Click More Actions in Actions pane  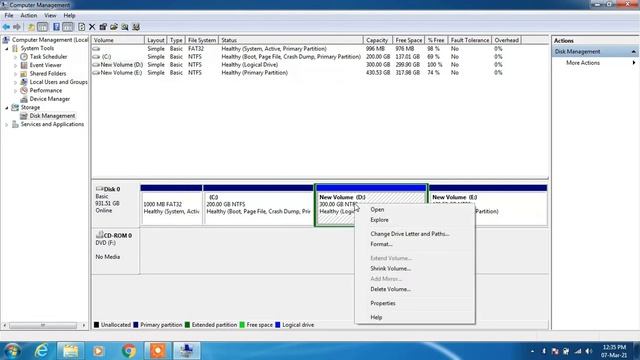583,63
